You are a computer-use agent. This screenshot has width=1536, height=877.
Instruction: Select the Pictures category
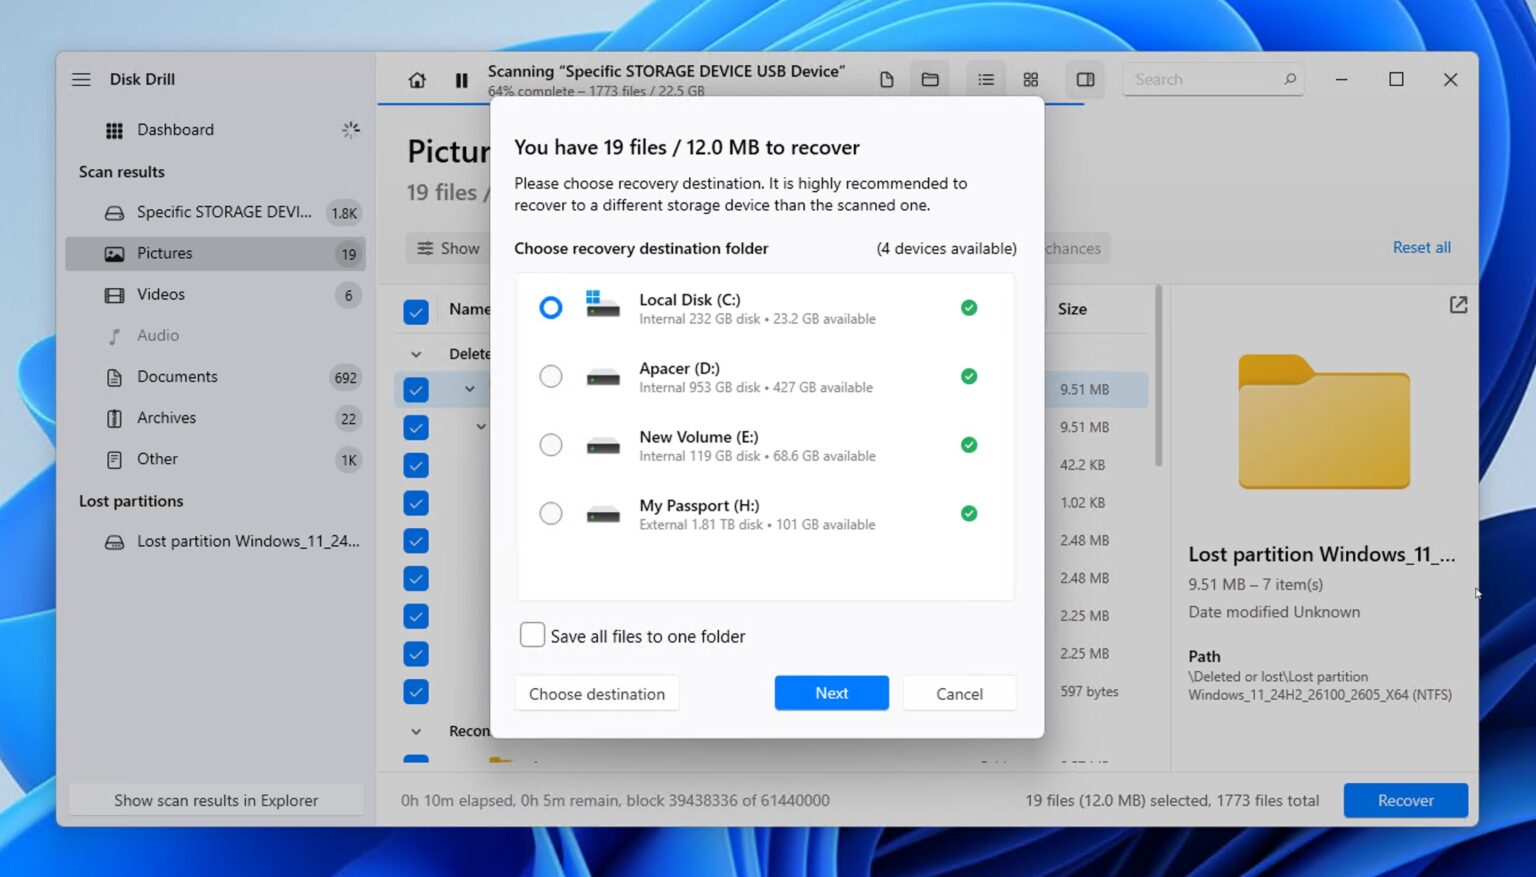[x=164, y=253]
